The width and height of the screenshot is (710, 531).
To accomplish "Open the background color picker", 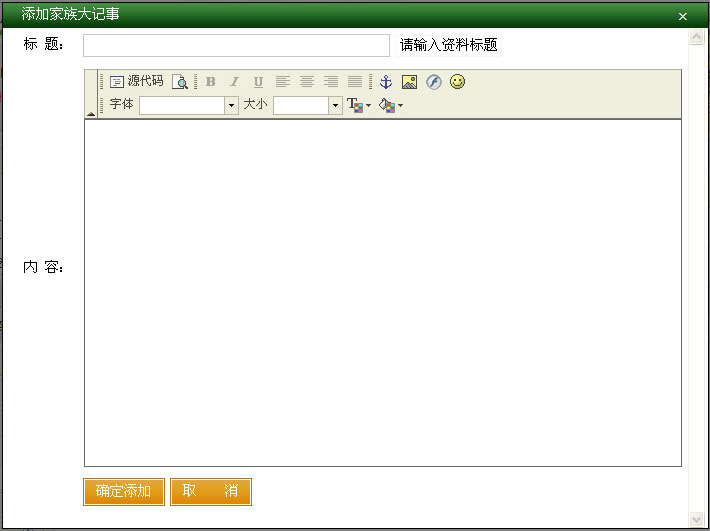I will coord(390,105).
